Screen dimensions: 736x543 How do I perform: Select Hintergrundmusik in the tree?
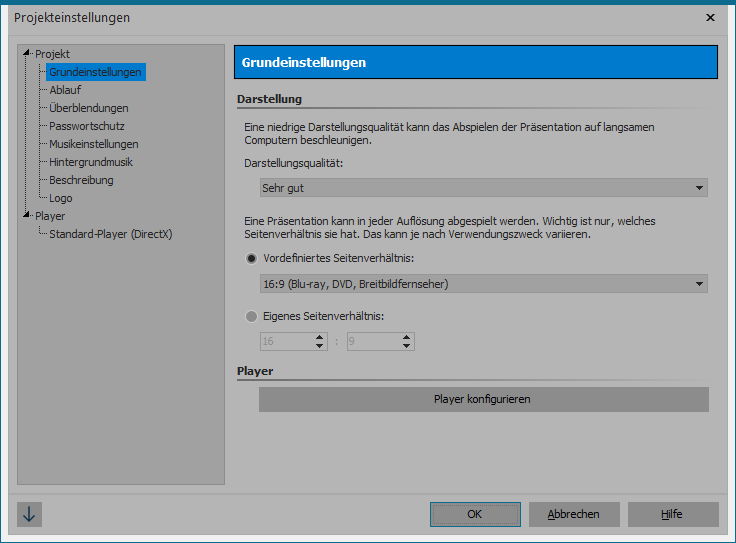click(x=91, y=162)
